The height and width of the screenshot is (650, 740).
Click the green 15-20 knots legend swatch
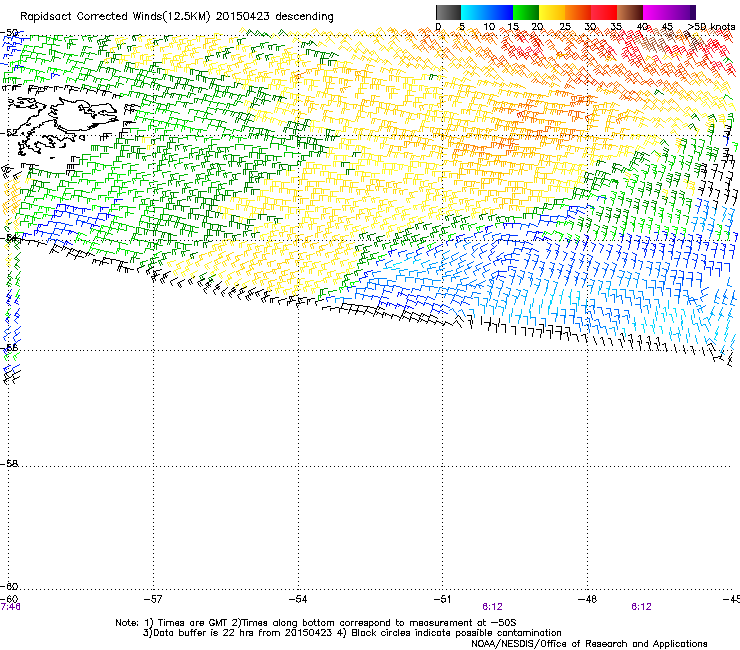coord(526,12)
